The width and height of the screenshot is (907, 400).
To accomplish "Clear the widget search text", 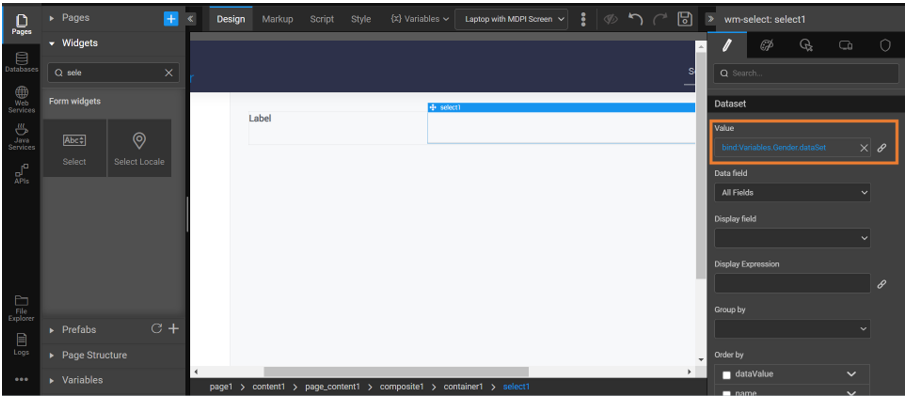I will (x=168, y=73).
